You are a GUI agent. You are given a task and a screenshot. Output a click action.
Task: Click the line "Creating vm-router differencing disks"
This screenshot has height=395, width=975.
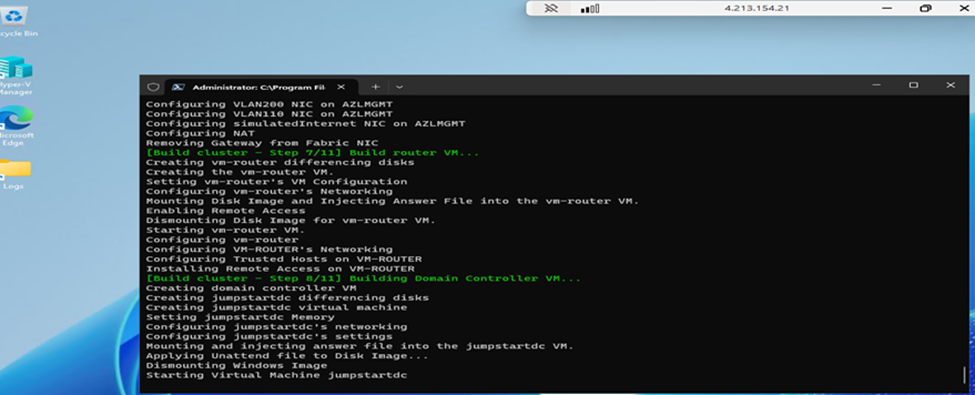[x=280, y=162]
